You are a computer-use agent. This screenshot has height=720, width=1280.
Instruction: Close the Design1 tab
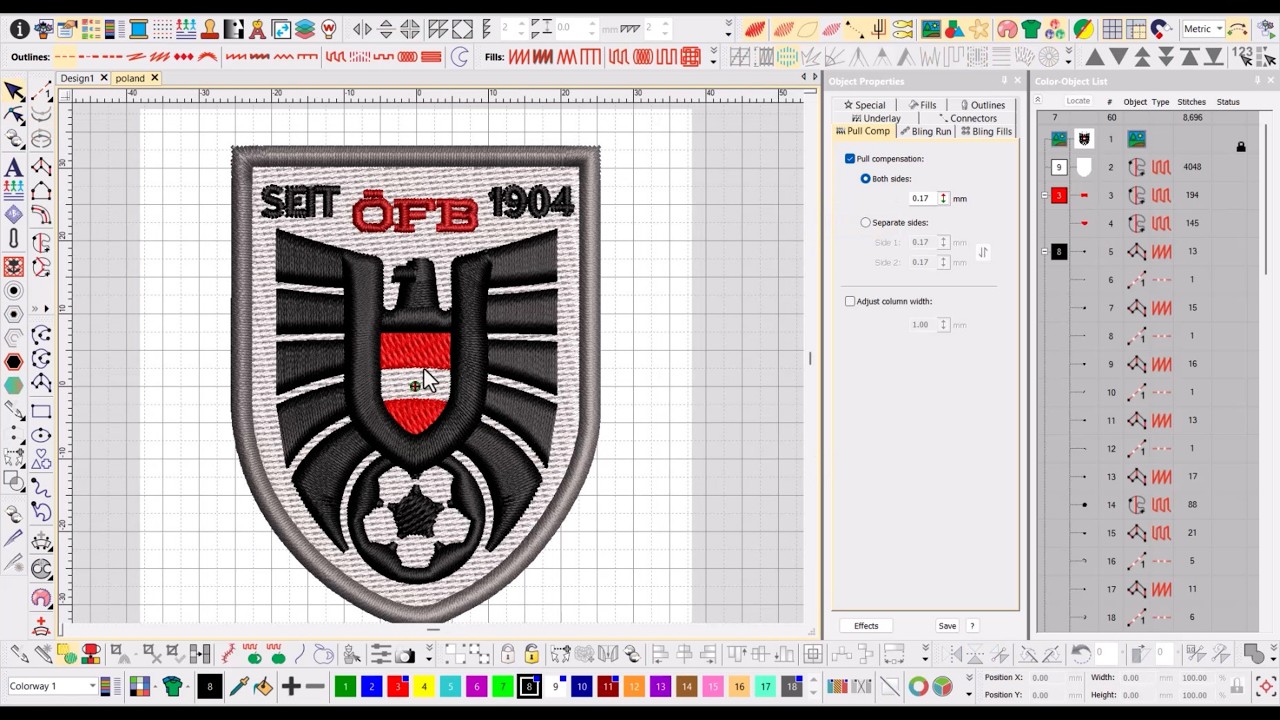coord(103,78)
